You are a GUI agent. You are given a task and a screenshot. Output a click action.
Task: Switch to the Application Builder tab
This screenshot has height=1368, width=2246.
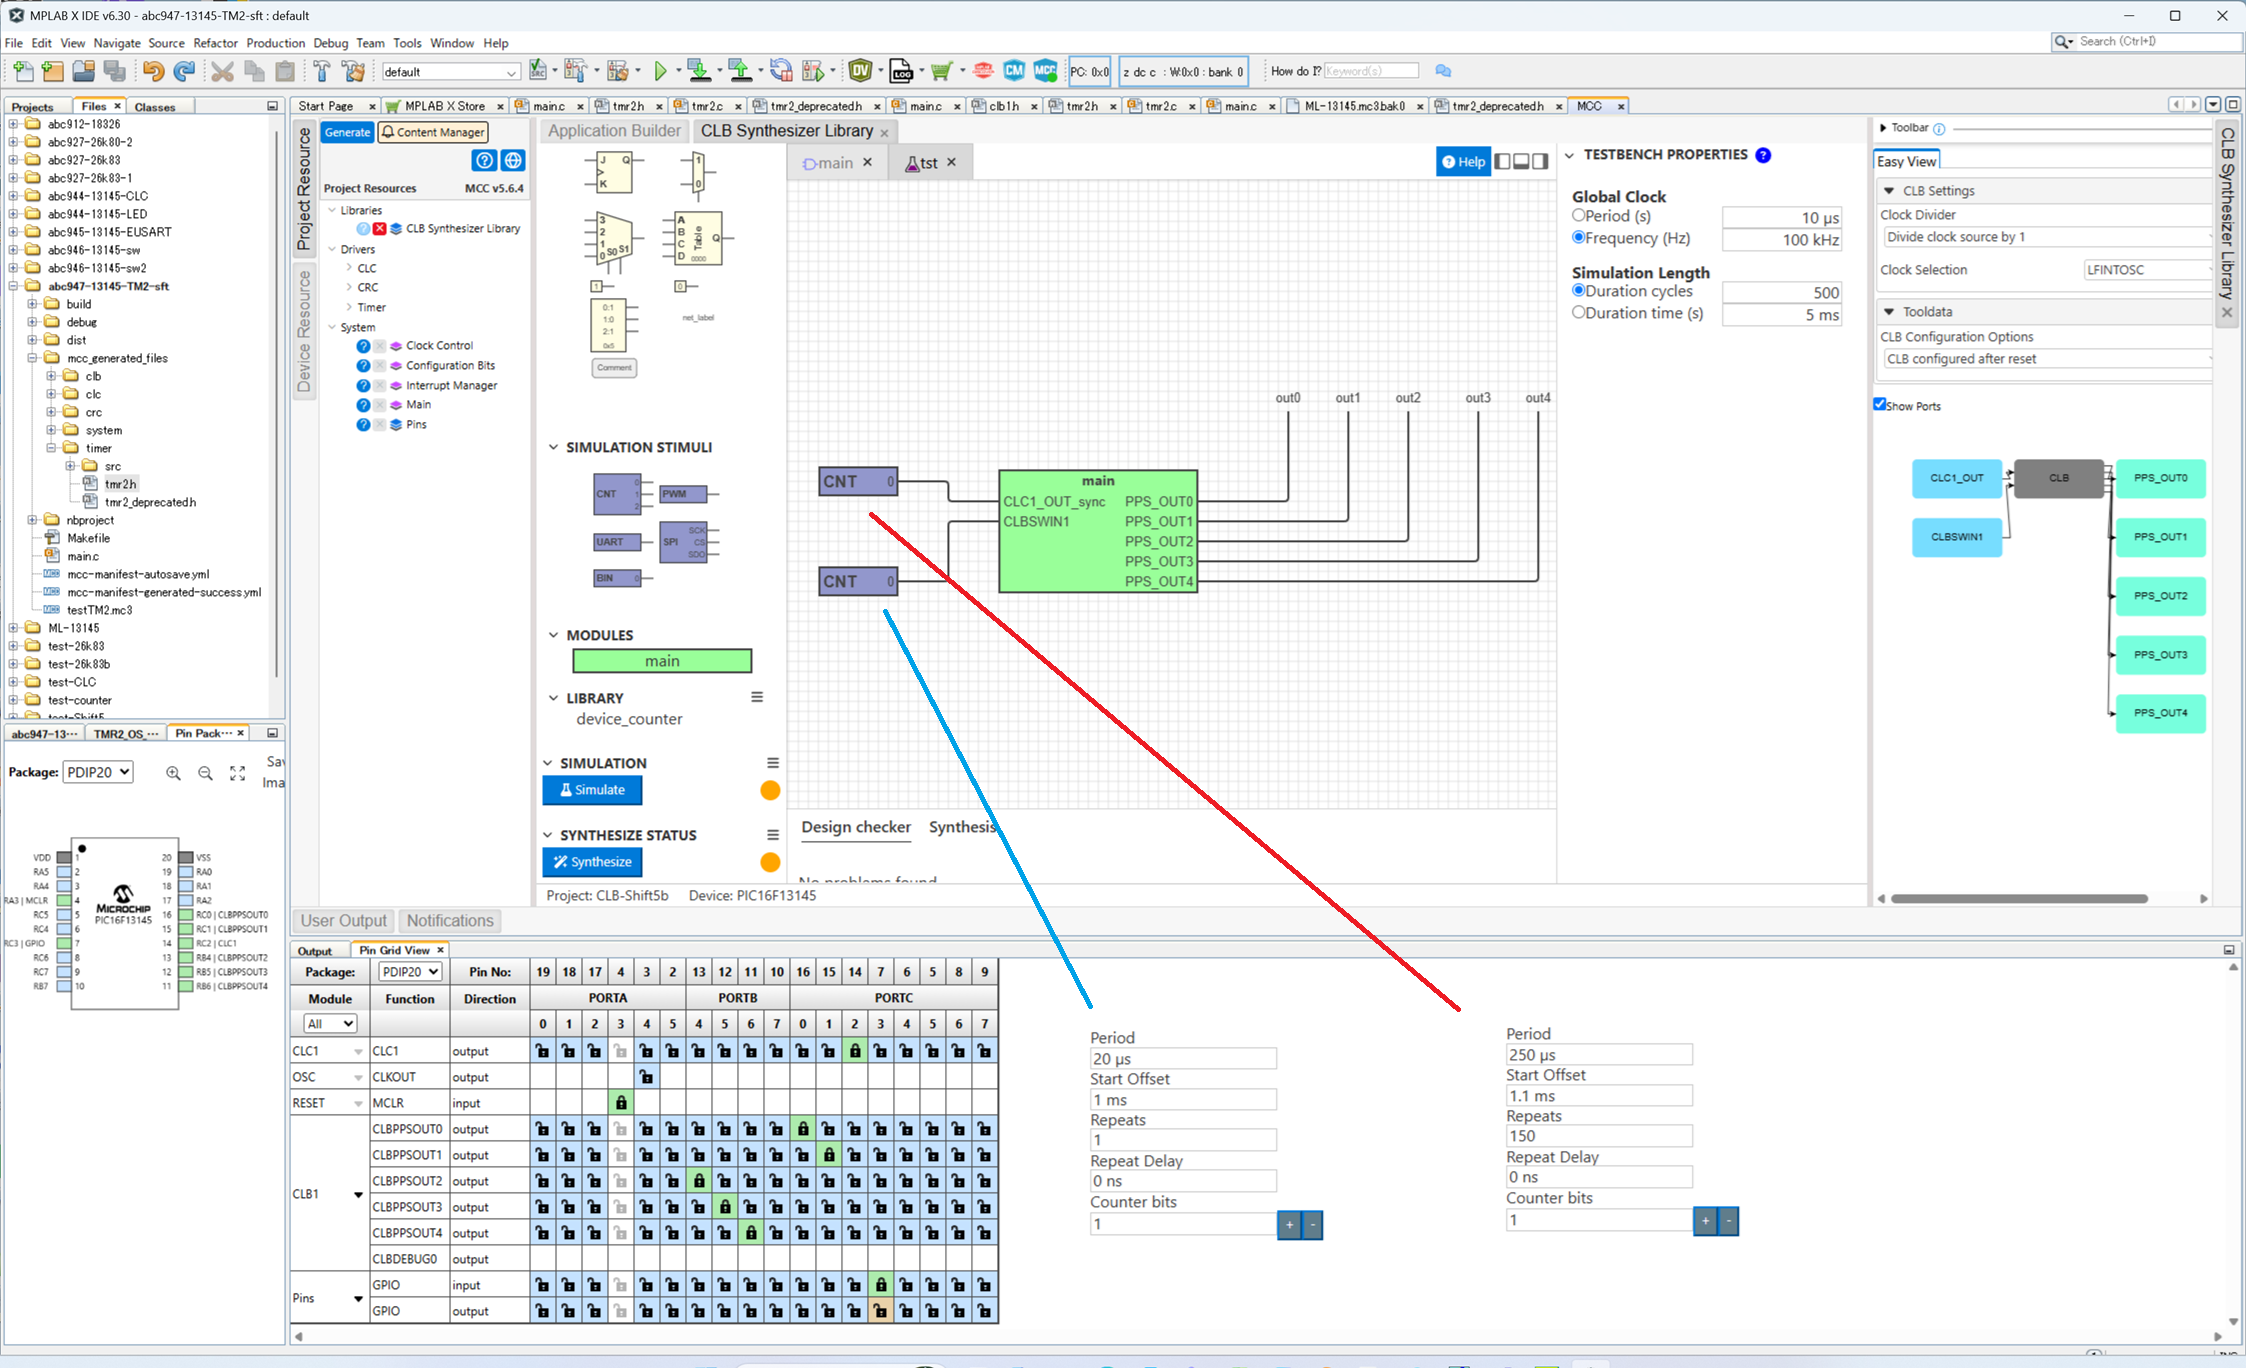pyautogui.click(x=614, y=131)
